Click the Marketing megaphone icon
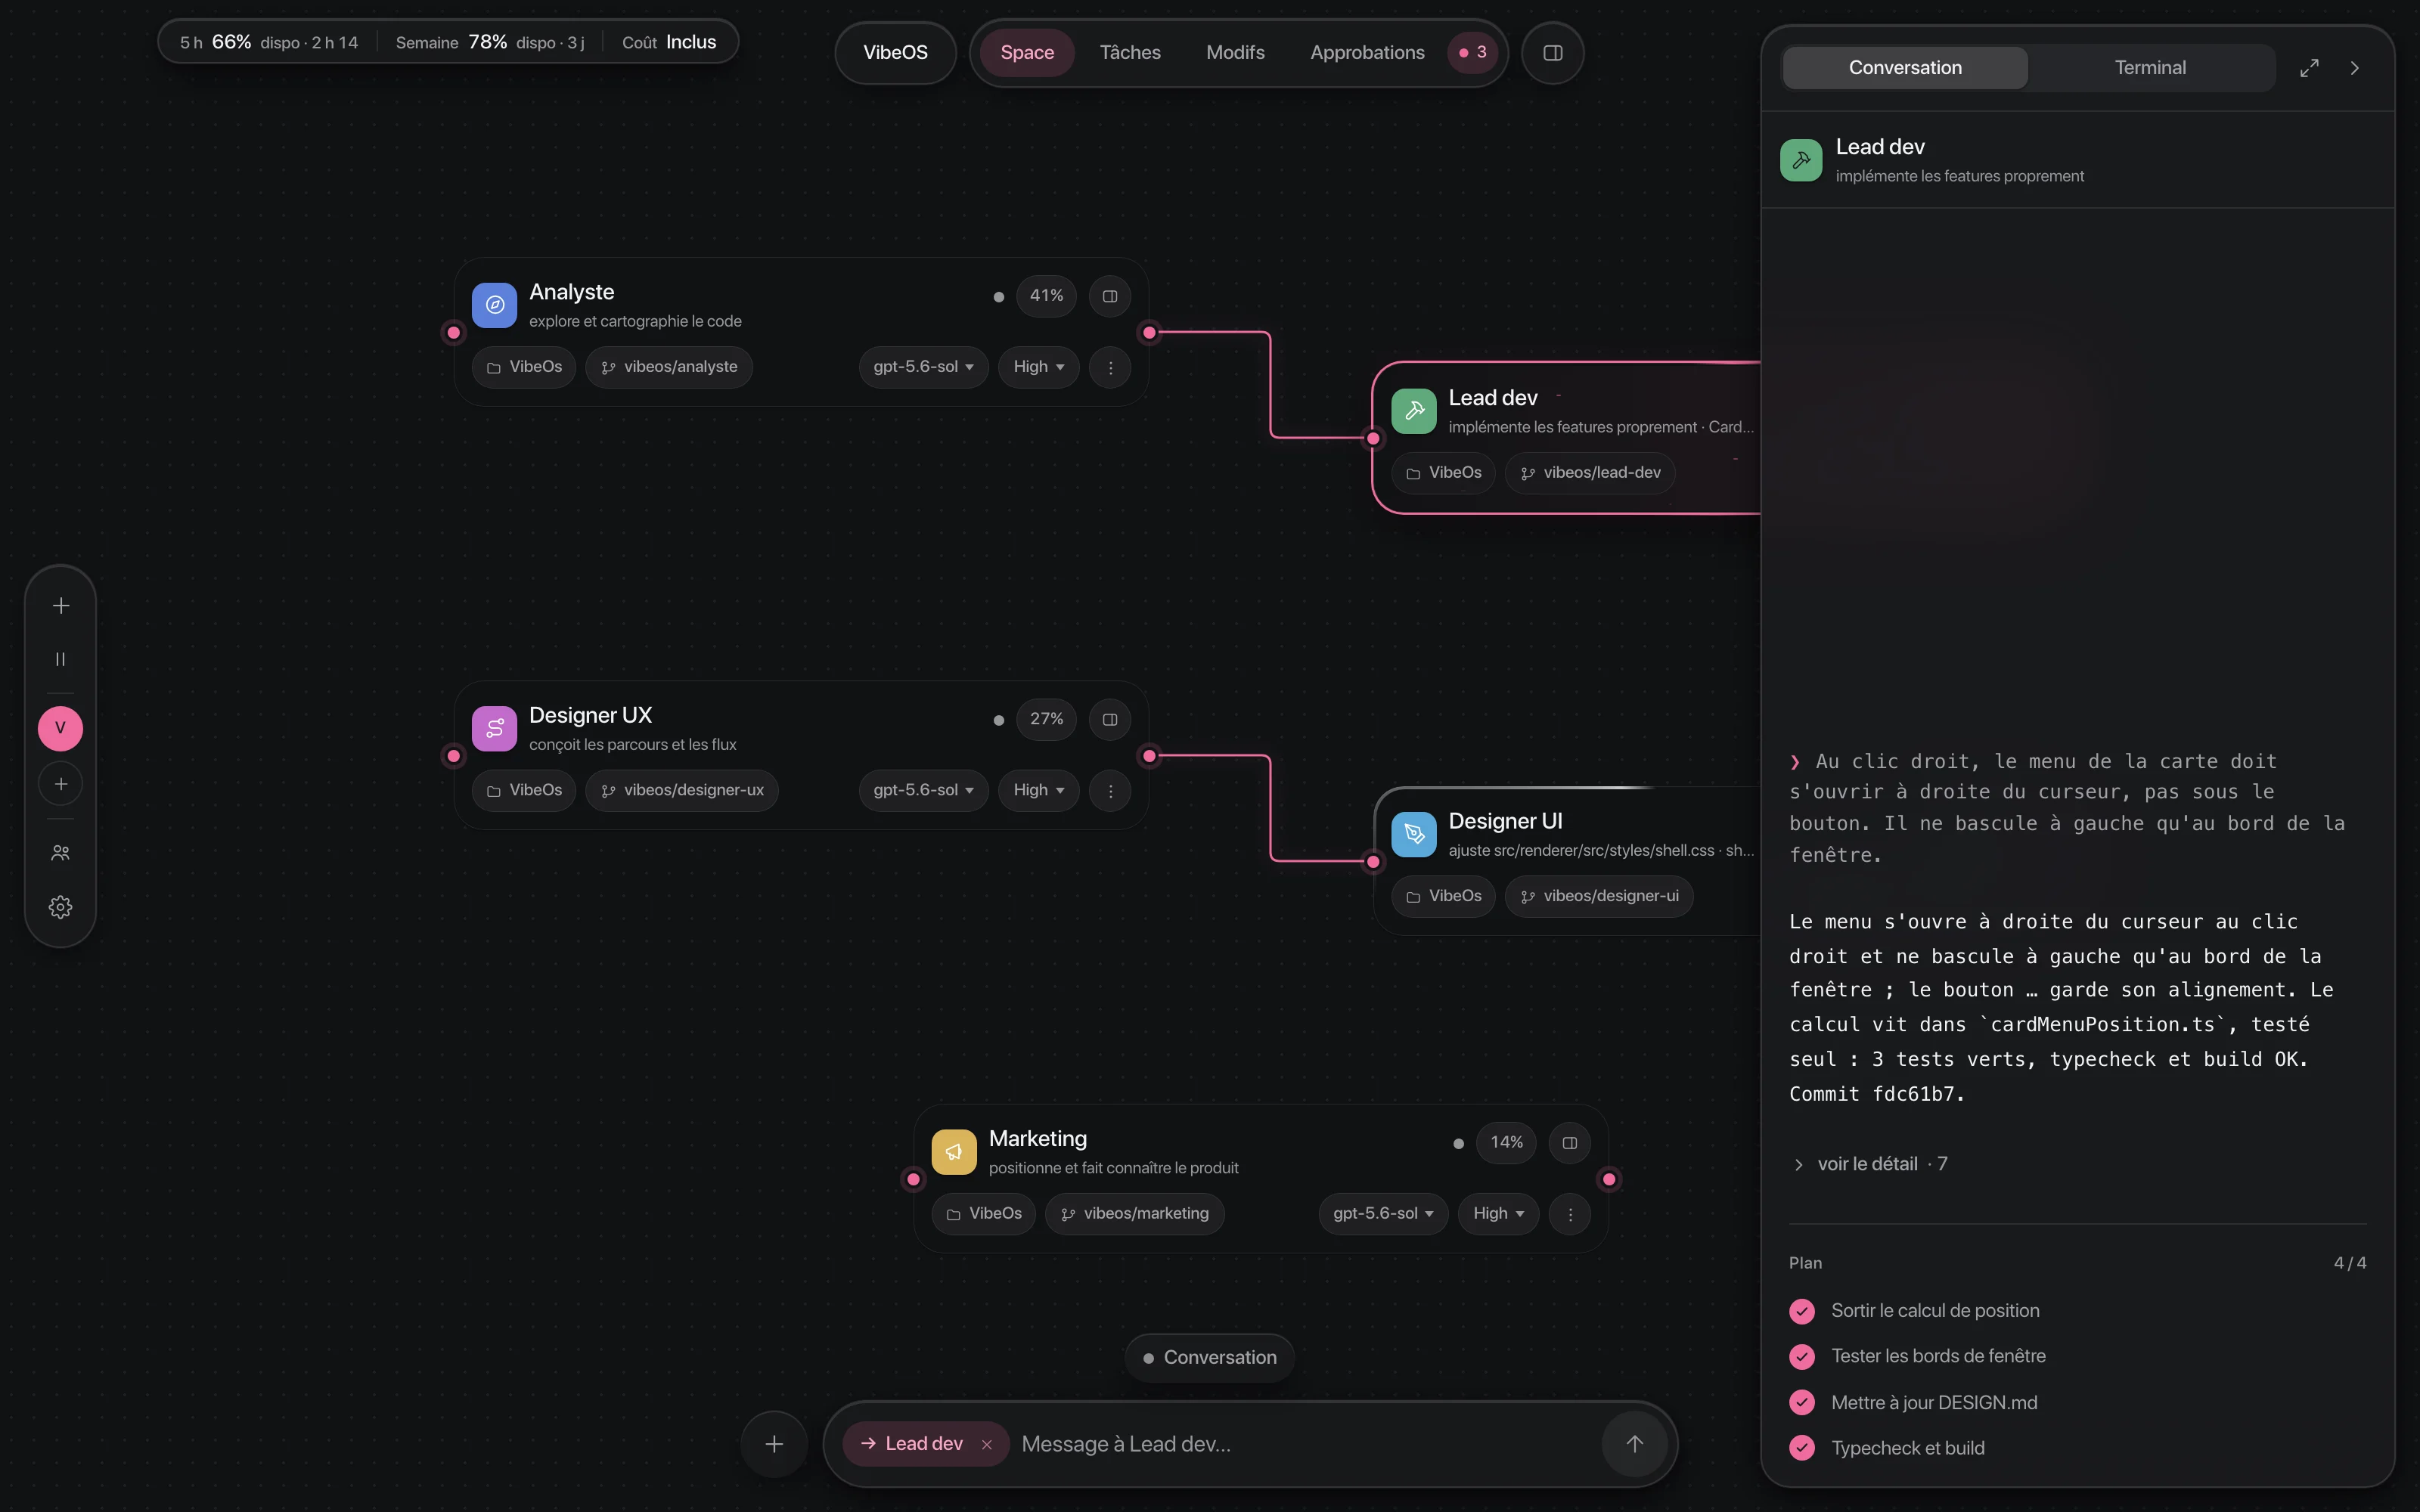The image size is (2420, 1512). click(954, 1152)
